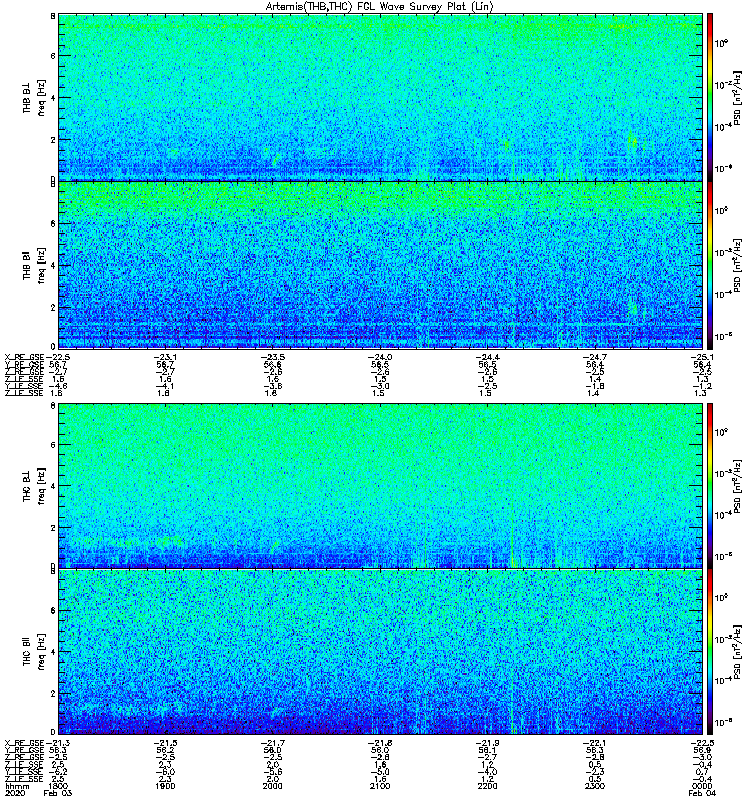Click the THB X_RE_GSE value '-23.5'
The height and width of the screenshot is (800, 750).
point(272,357)
